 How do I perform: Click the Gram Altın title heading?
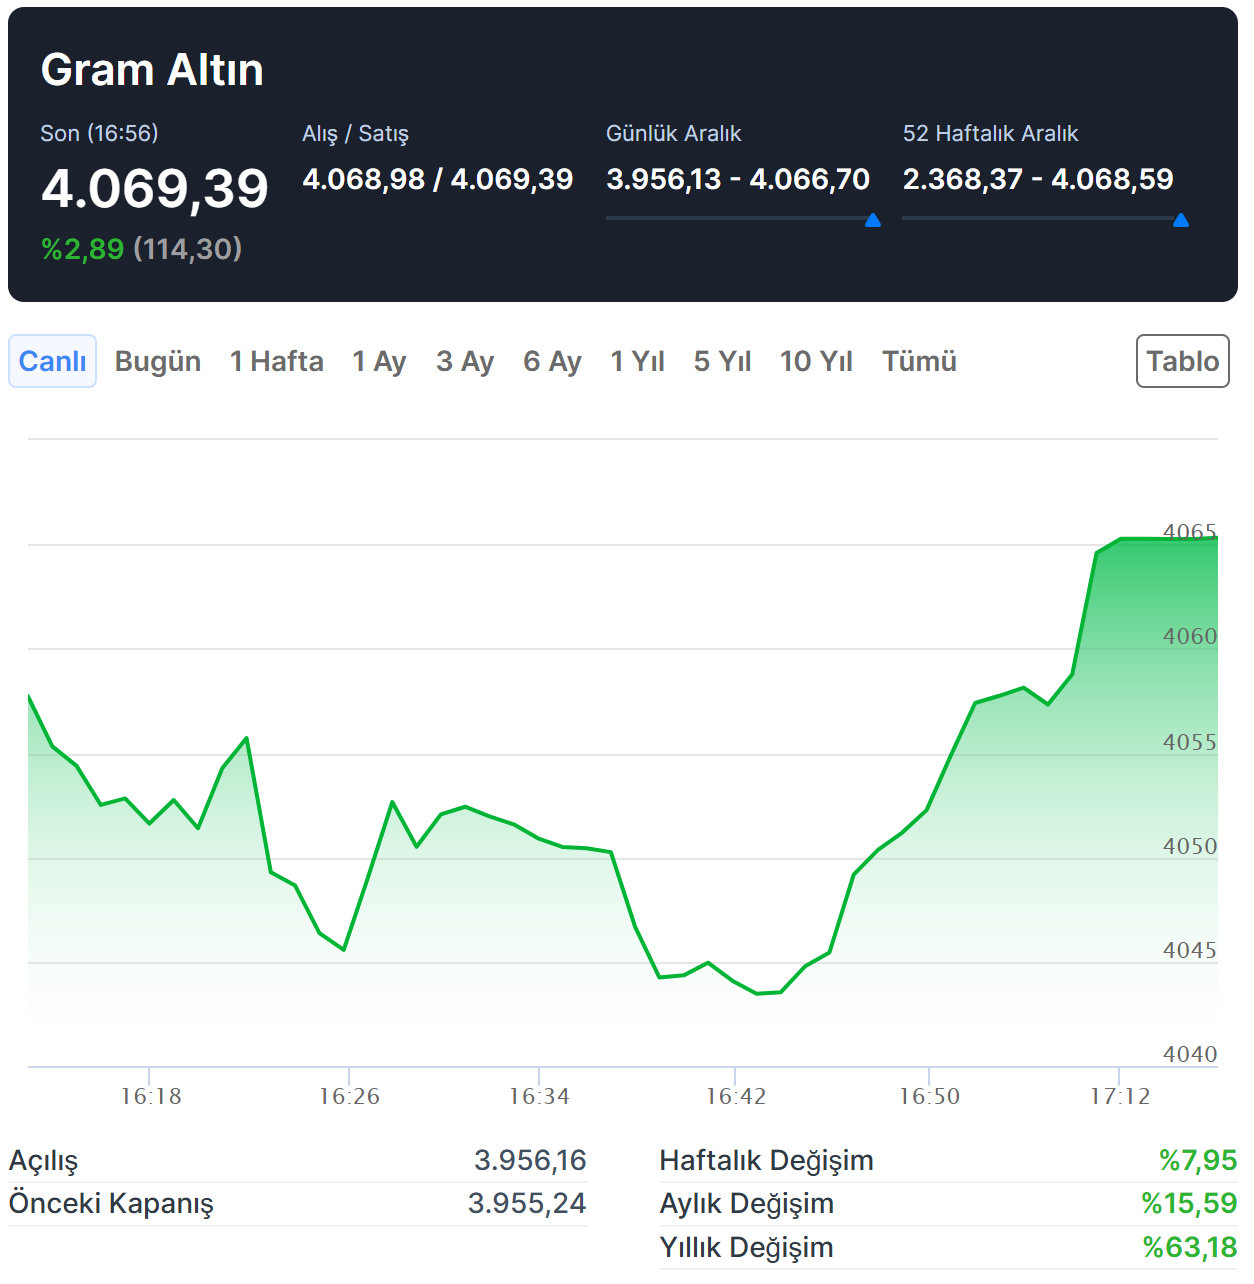pyautogui.click(x=152, y=70)
